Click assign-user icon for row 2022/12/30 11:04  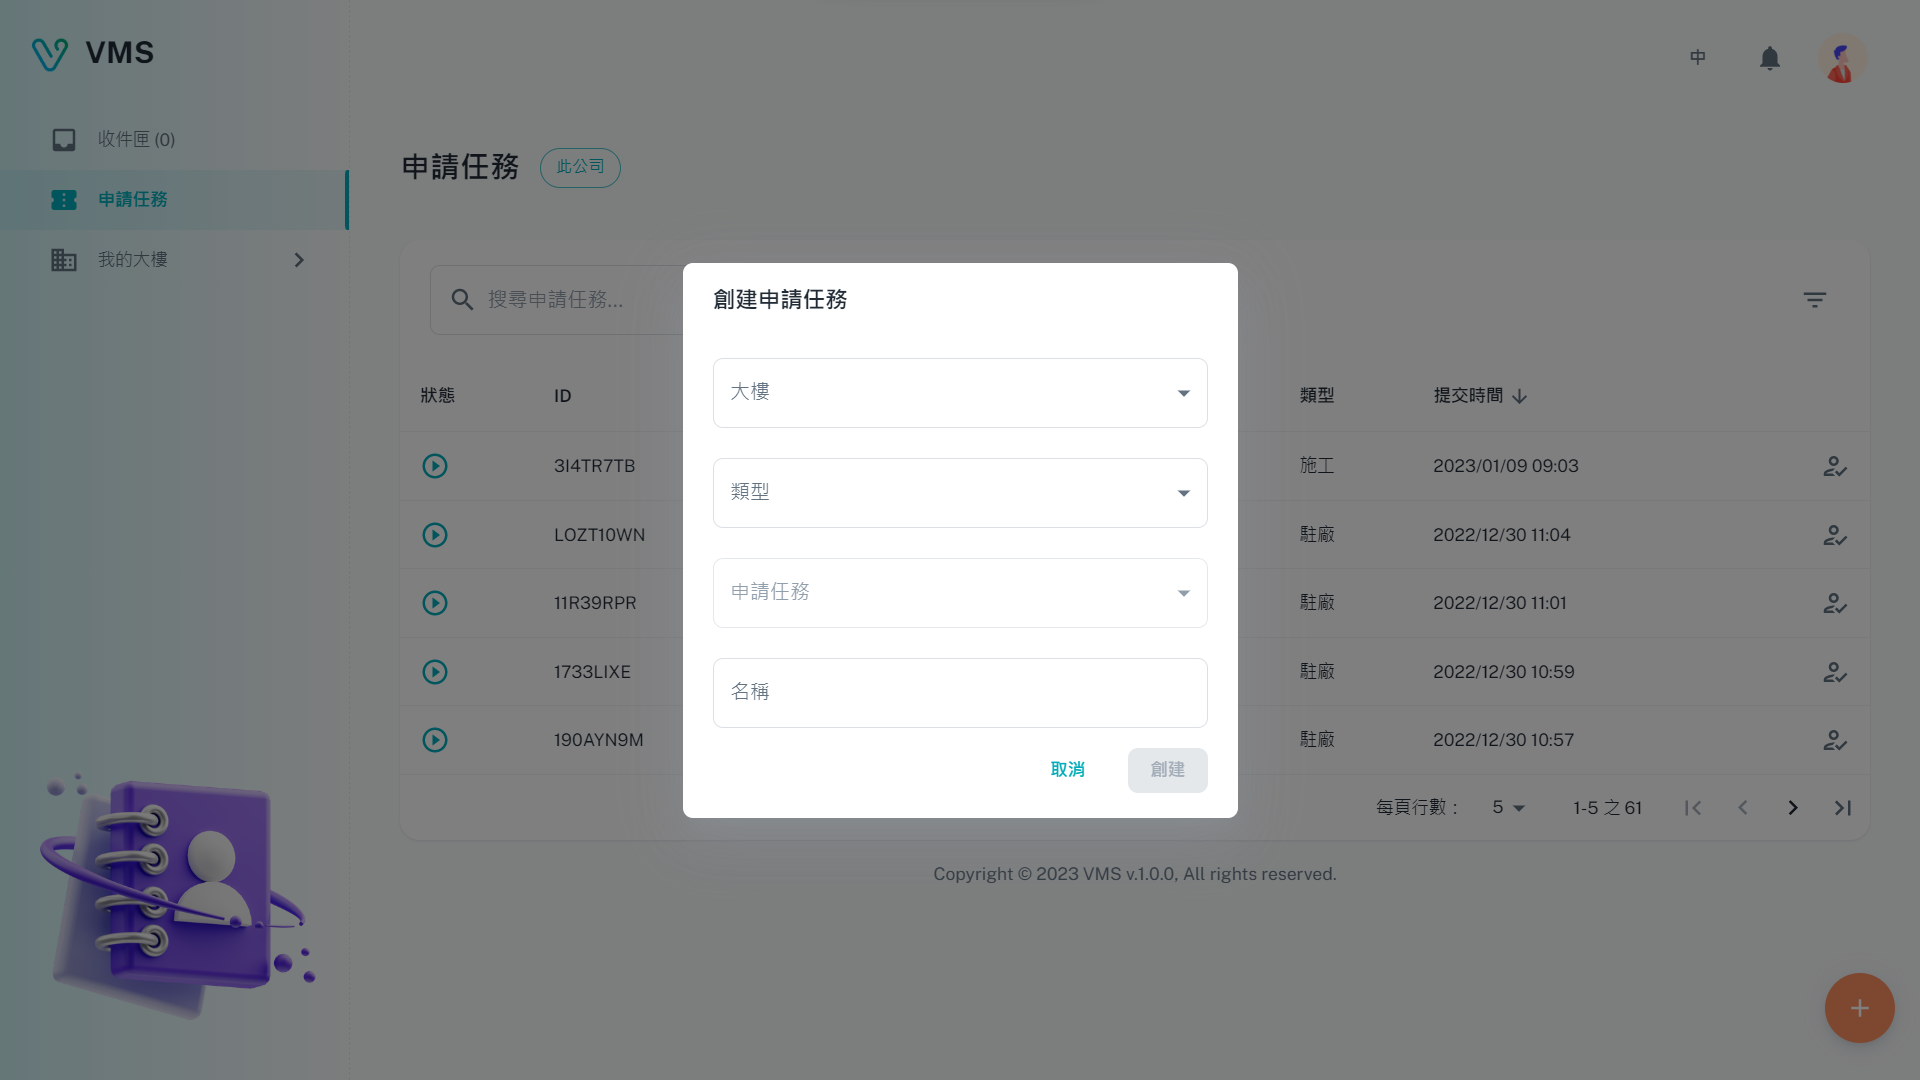pos(1834,535)
